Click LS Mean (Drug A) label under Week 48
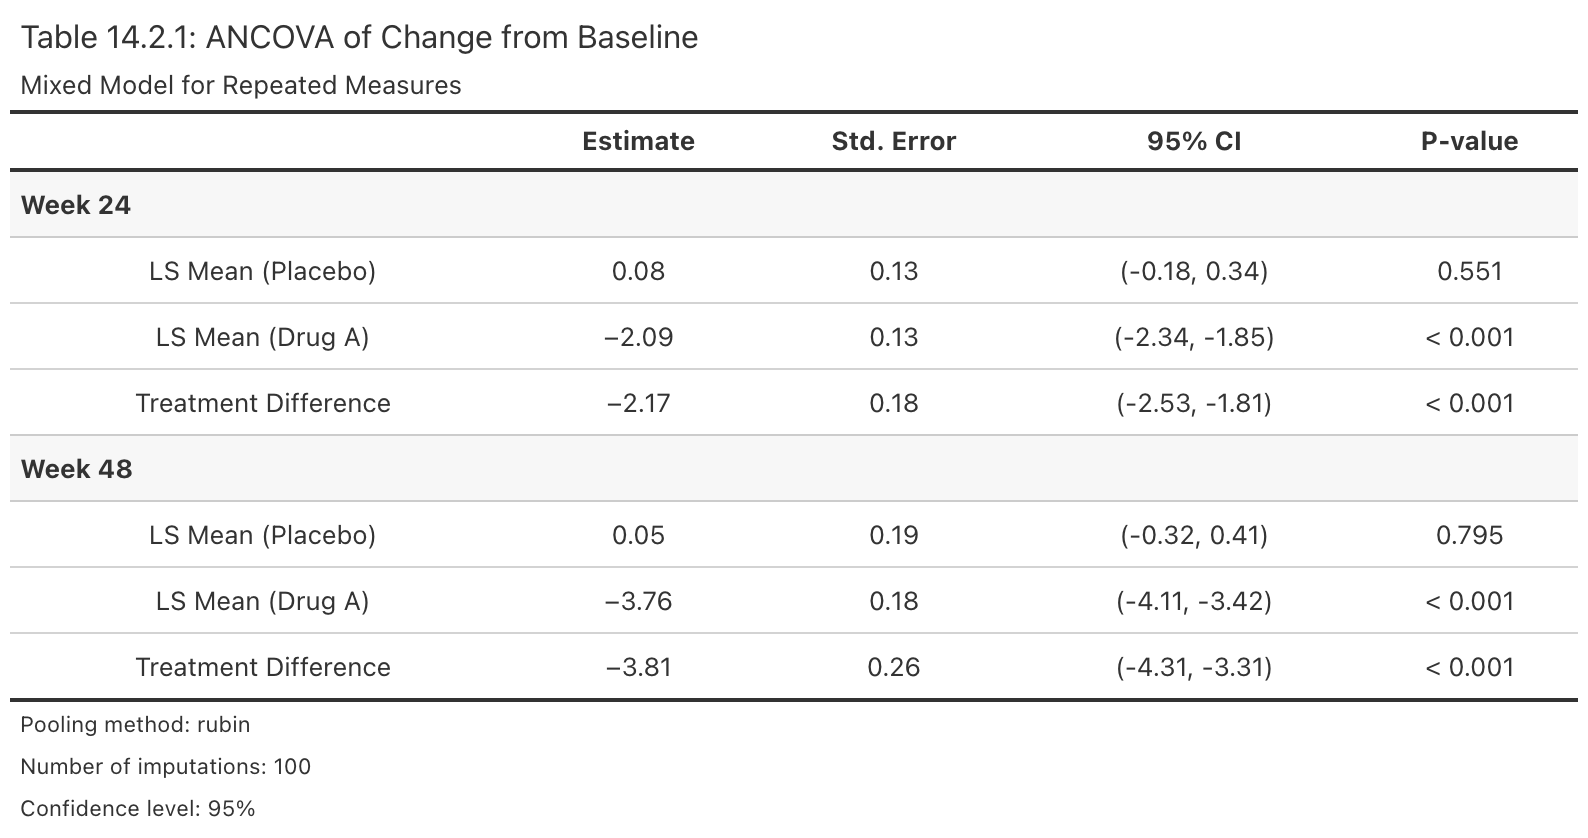Image resolution: width=1588 pixels, height=838 pixels. [262, 601]
